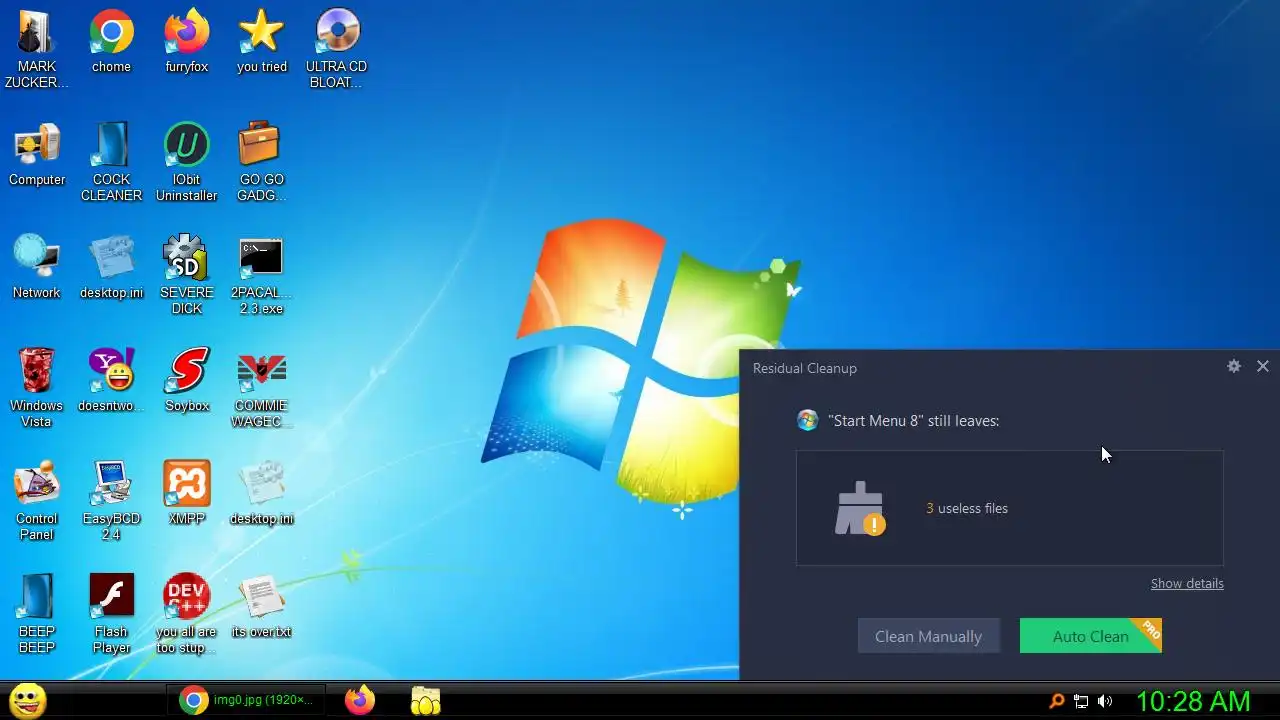Screen dimensions: 1280x720
Task: Launch the 2PACAL... 2.3.exe console icon
Action: pos(261,275)
